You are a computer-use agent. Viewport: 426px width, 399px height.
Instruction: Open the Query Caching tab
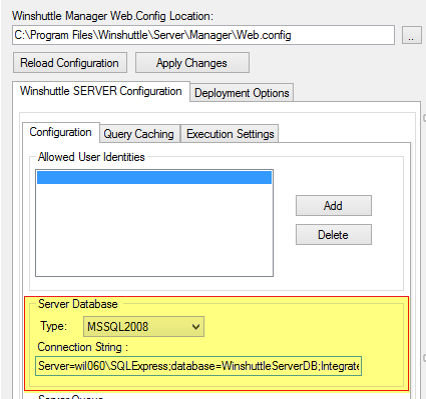pyautogui.click(x=139, y=134)
